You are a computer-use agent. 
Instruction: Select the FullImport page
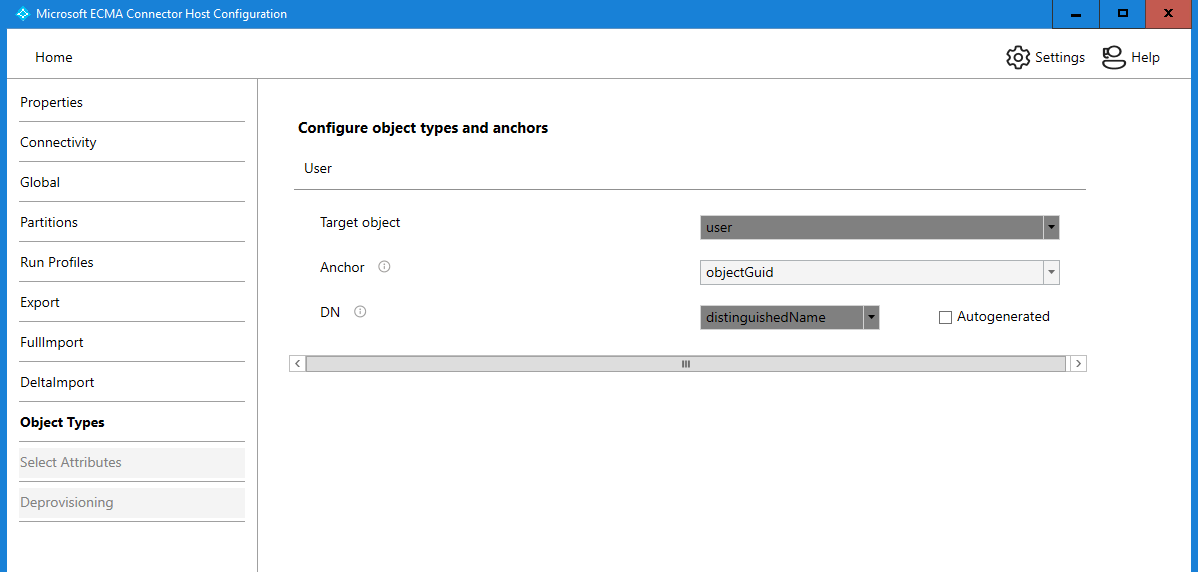(52, 343)
